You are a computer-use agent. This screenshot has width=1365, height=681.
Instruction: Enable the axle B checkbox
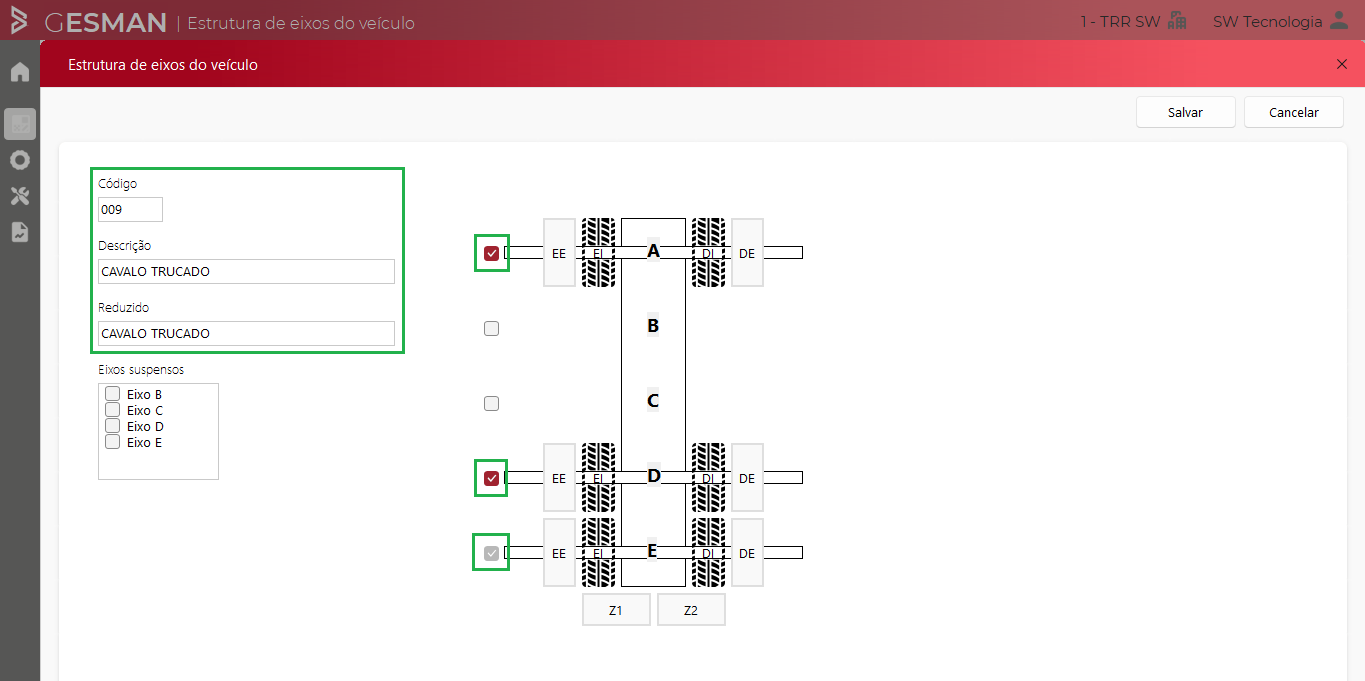pos(491,328)
